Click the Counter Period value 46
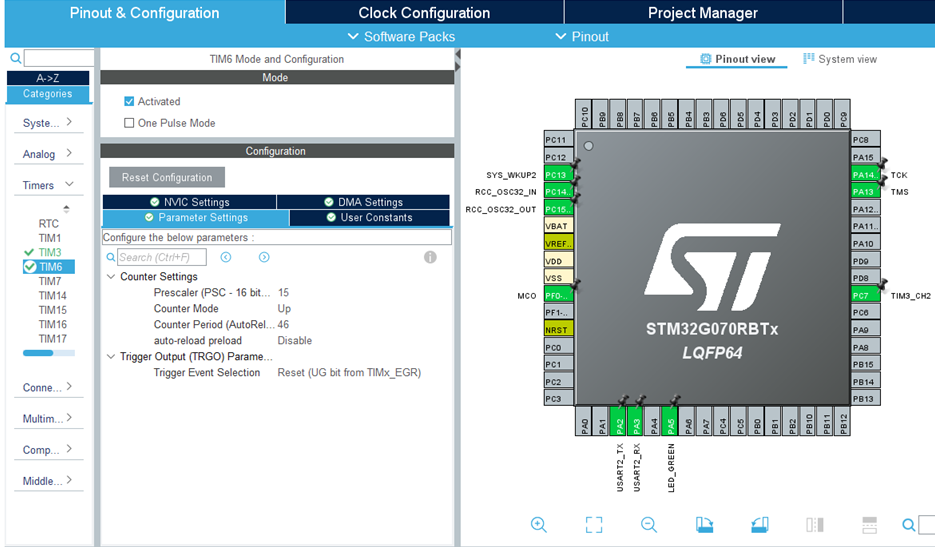The image size is (935, 547). tap(283, 325)
